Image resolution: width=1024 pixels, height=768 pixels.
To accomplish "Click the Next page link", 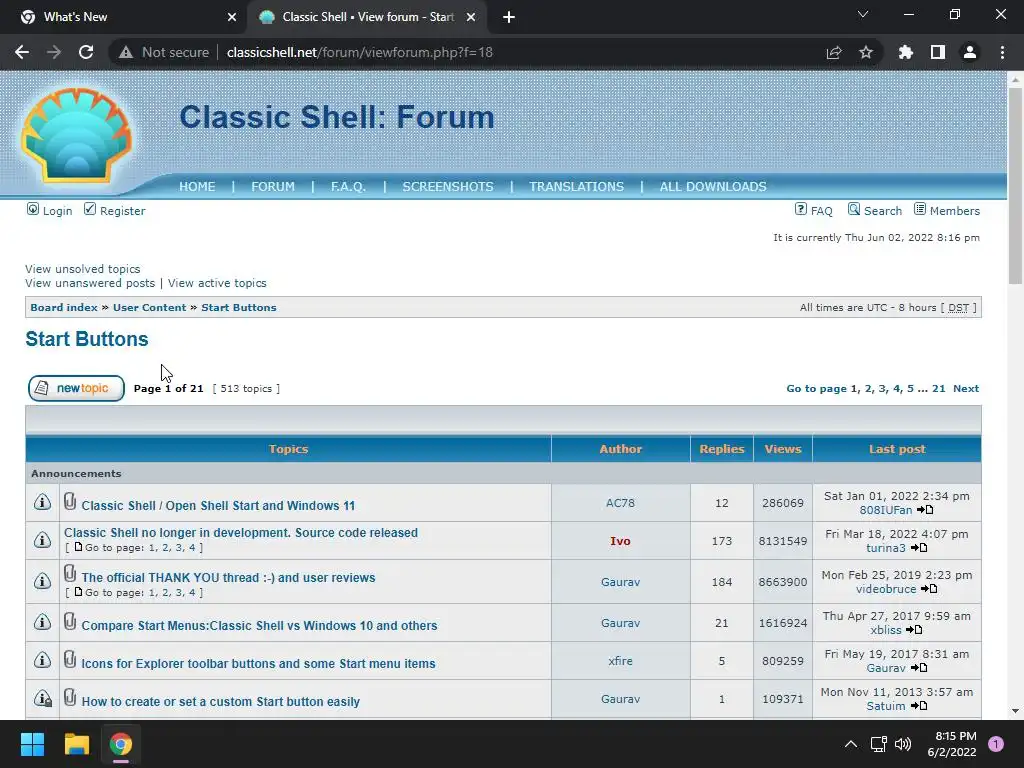I will pos(966,389).
